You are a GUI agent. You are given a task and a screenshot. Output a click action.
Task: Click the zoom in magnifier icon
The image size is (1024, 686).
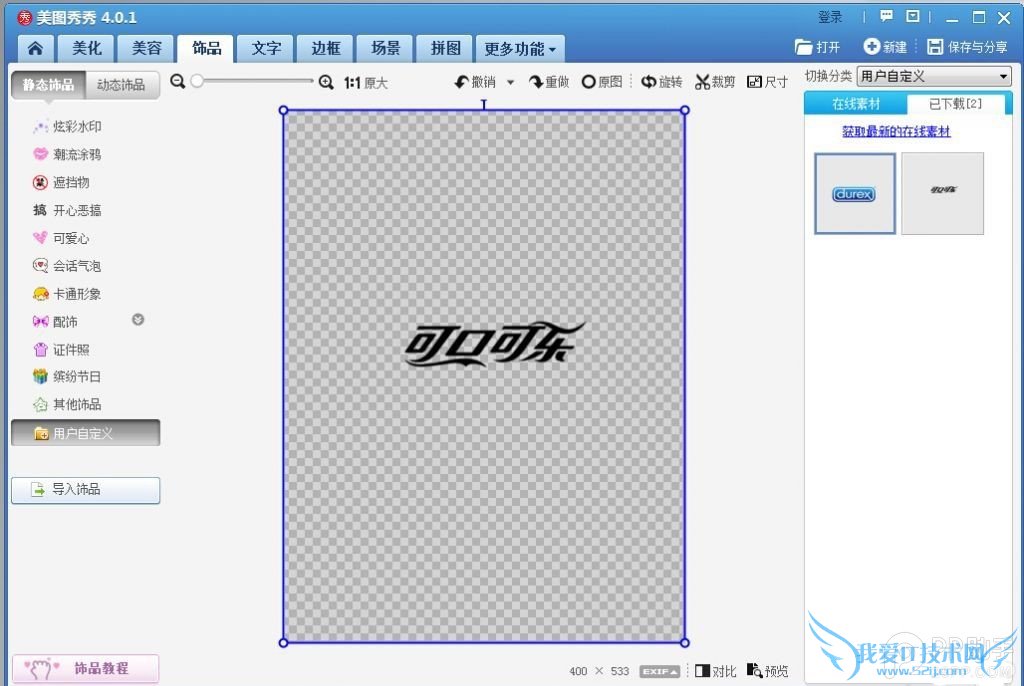point(326,82)
